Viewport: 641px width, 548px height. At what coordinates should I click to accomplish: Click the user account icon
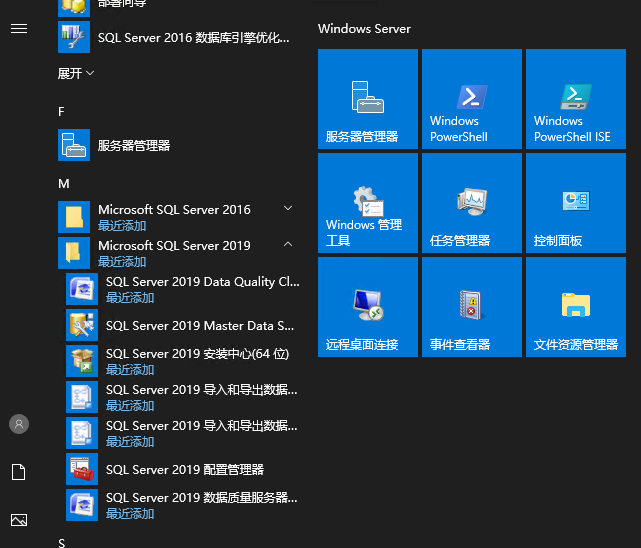[19, 424]
